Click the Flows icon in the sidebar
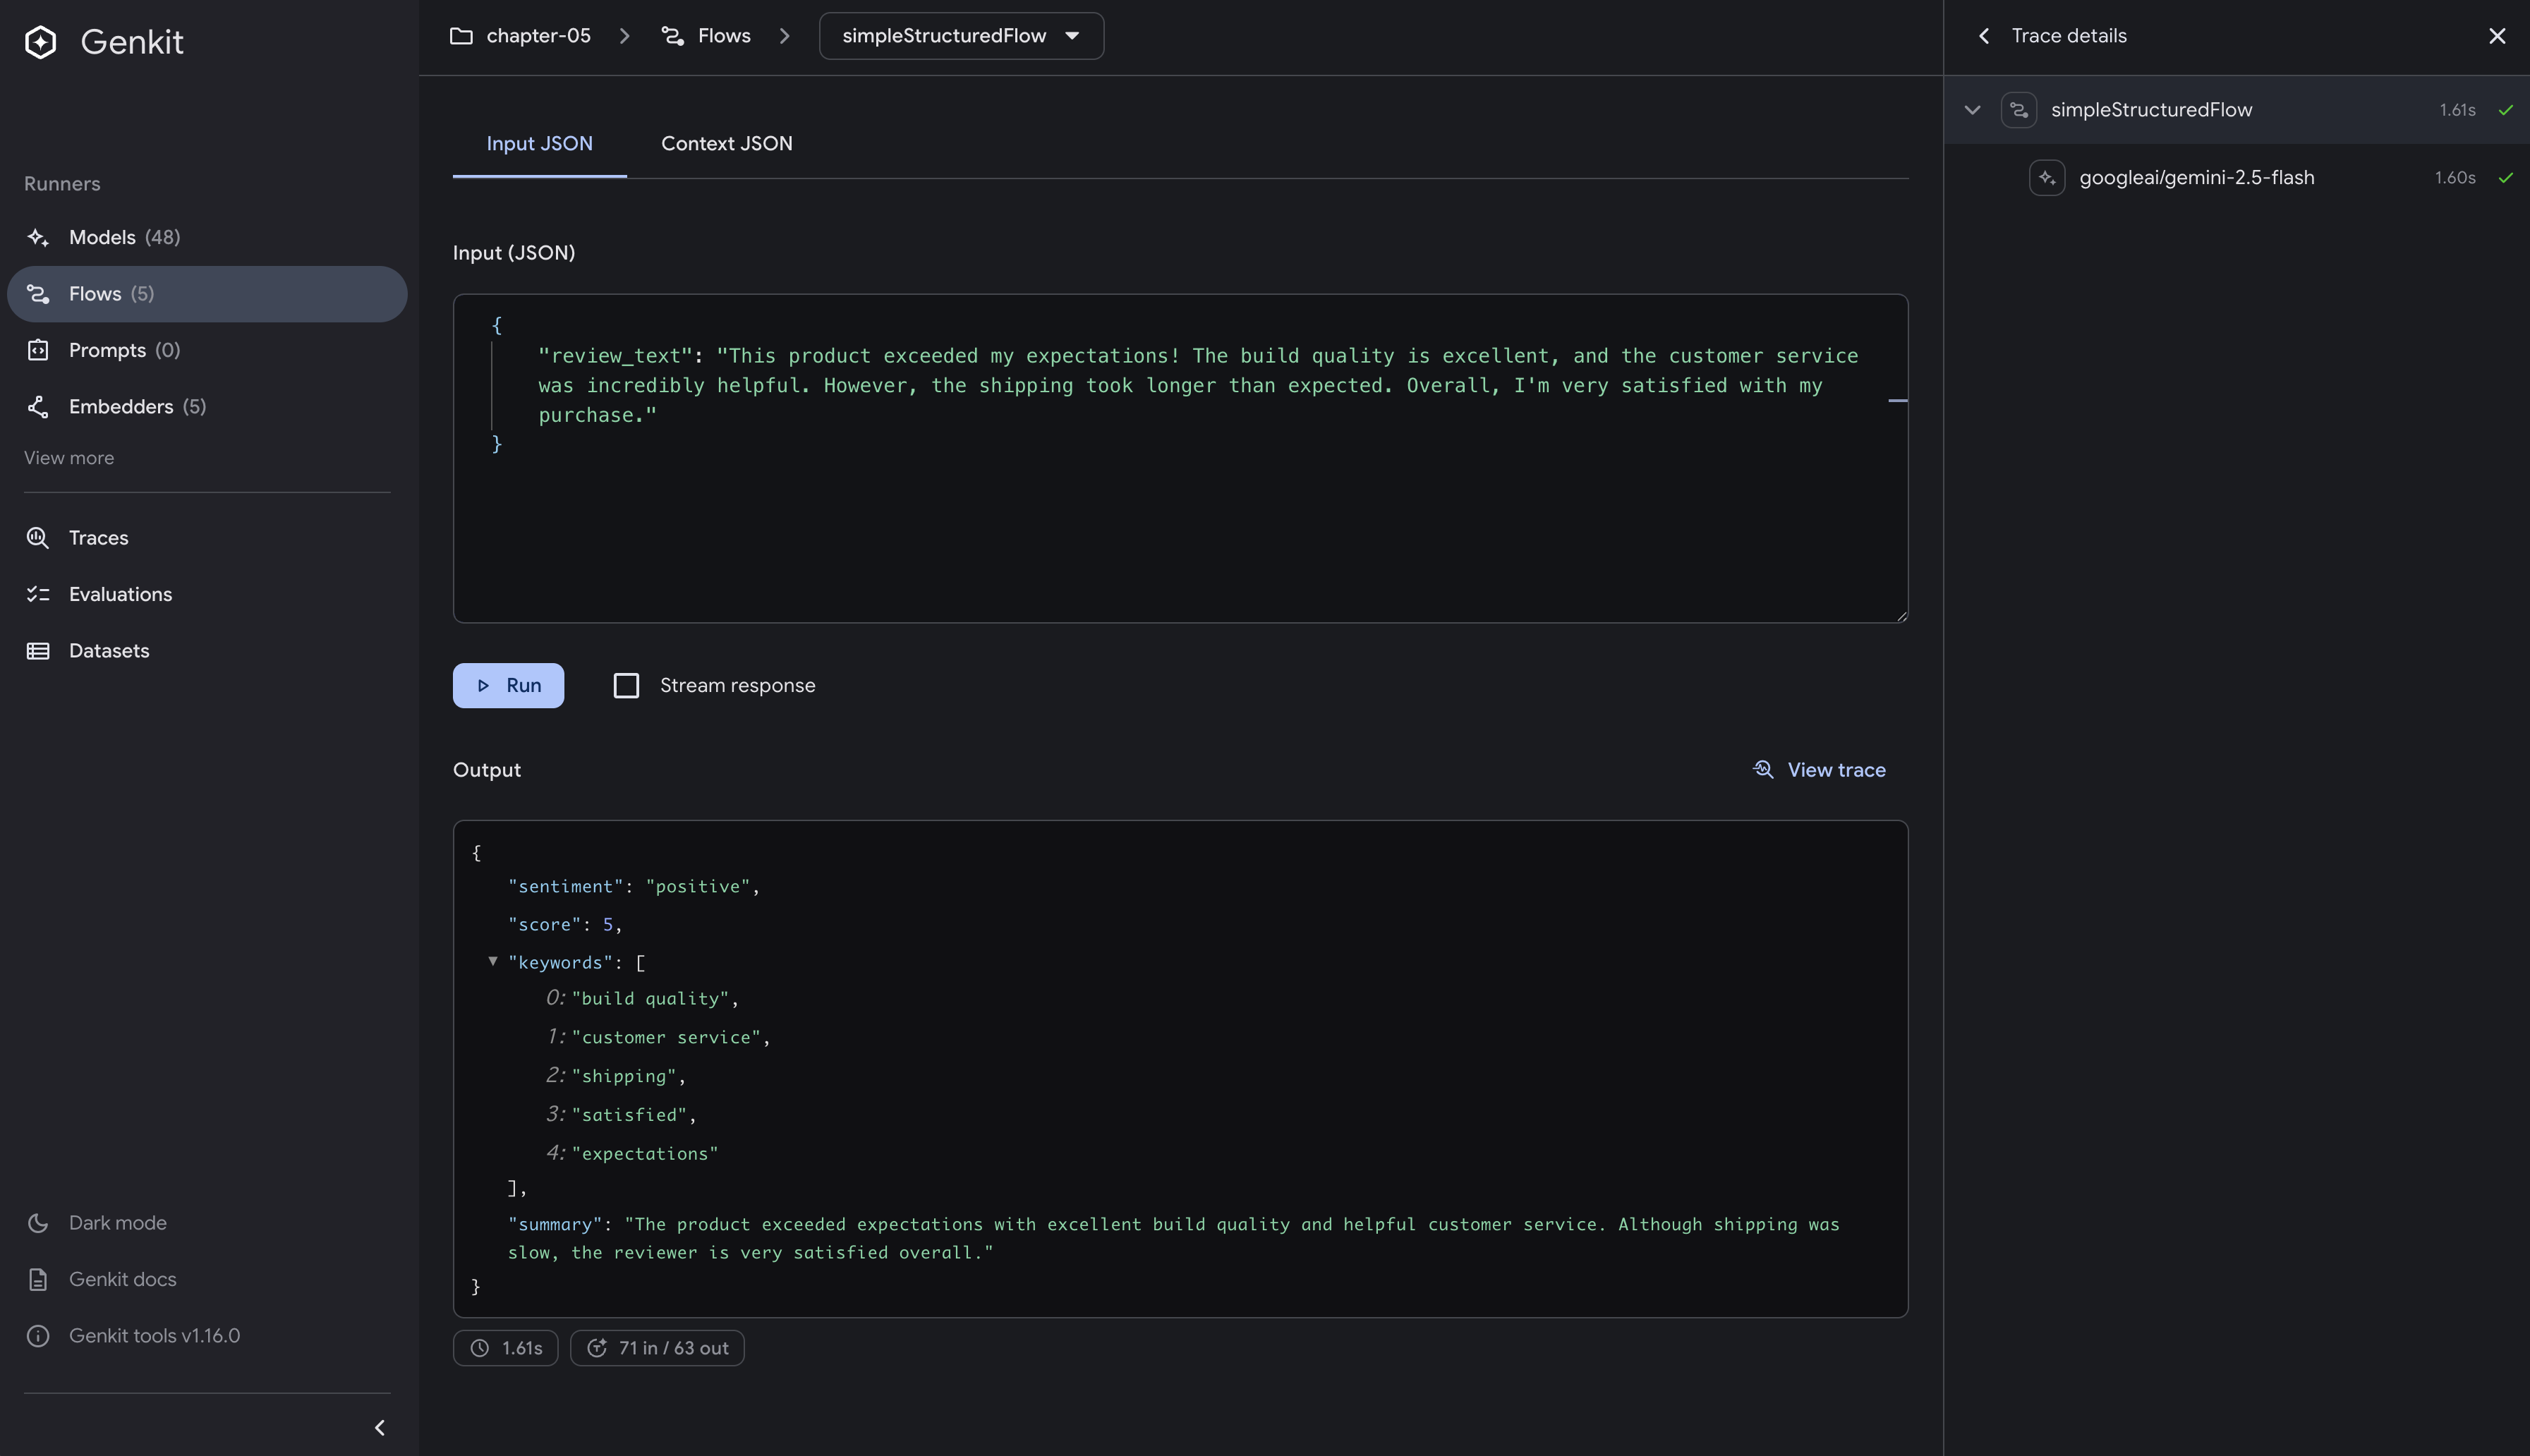 click(x=38, y=294)
